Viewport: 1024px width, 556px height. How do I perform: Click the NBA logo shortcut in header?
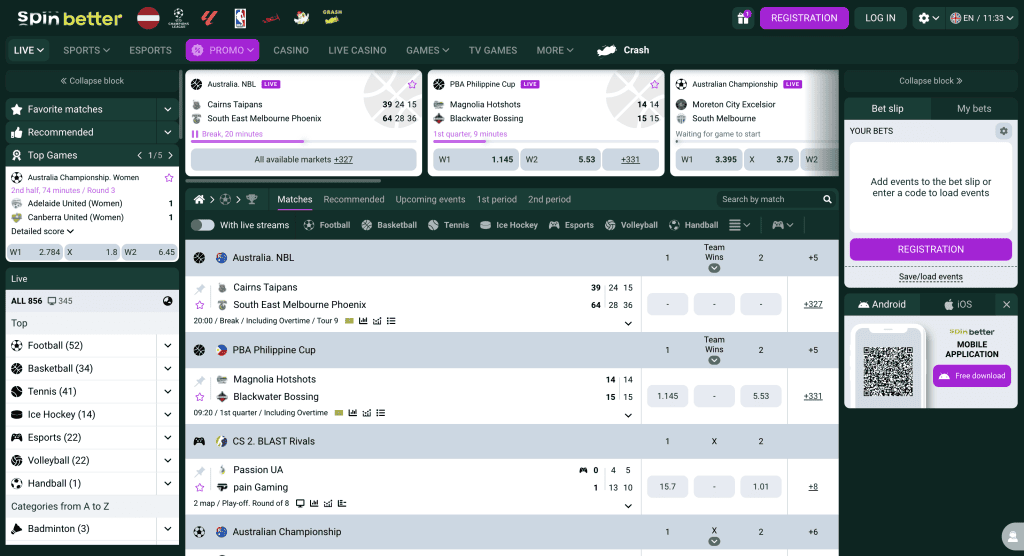click(240, 18)
